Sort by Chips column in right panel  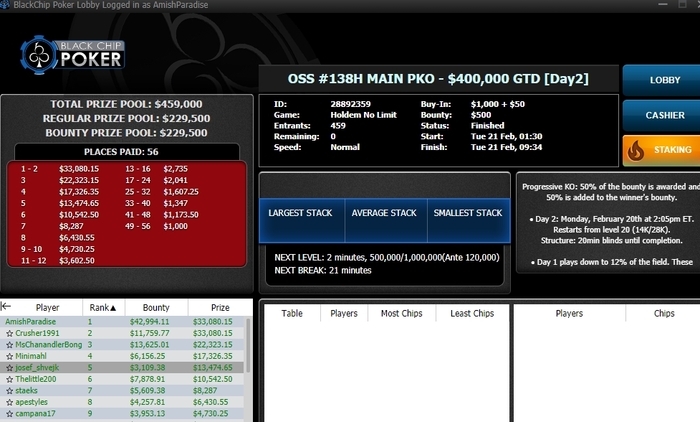click(x=664, y=313)
